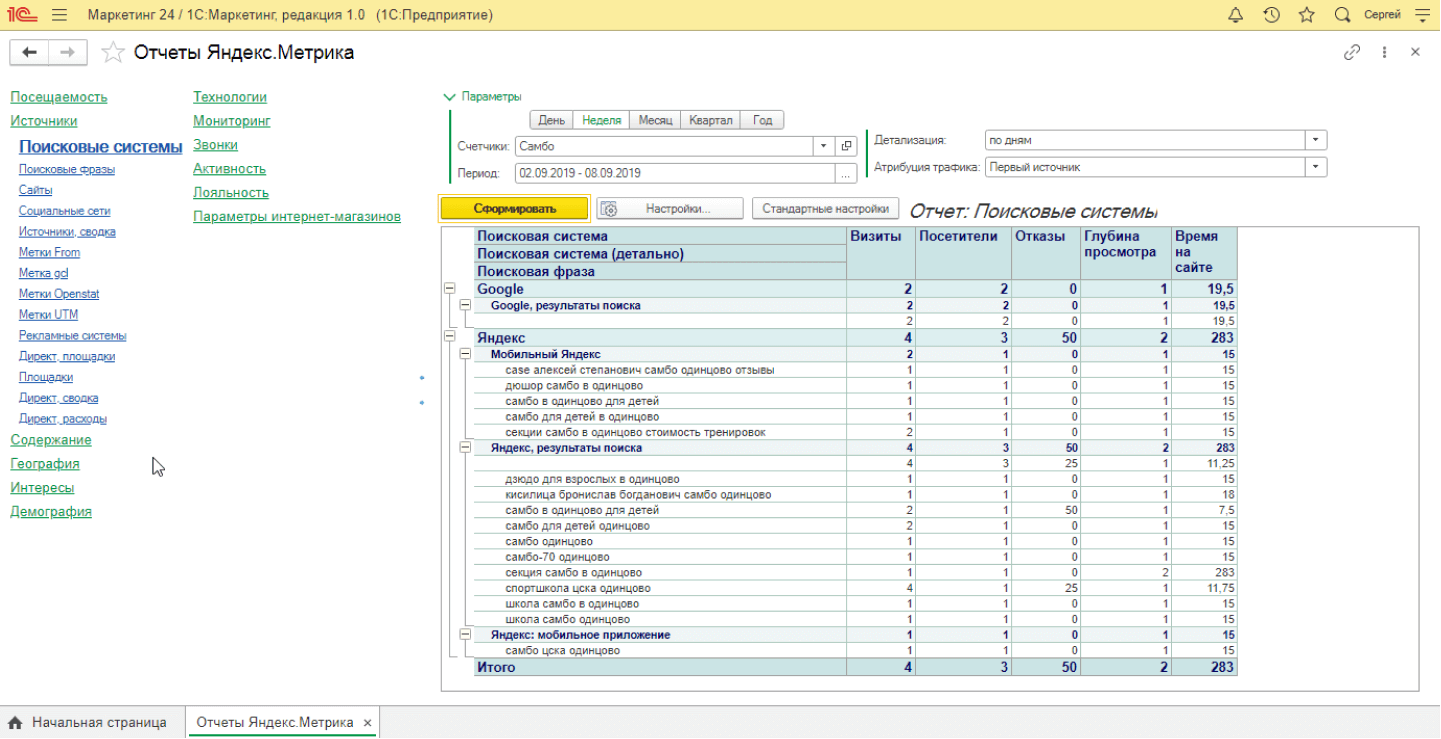Switch period to Квартал
The height and width of the screenshot is (739, 1441).
point(710,120)
